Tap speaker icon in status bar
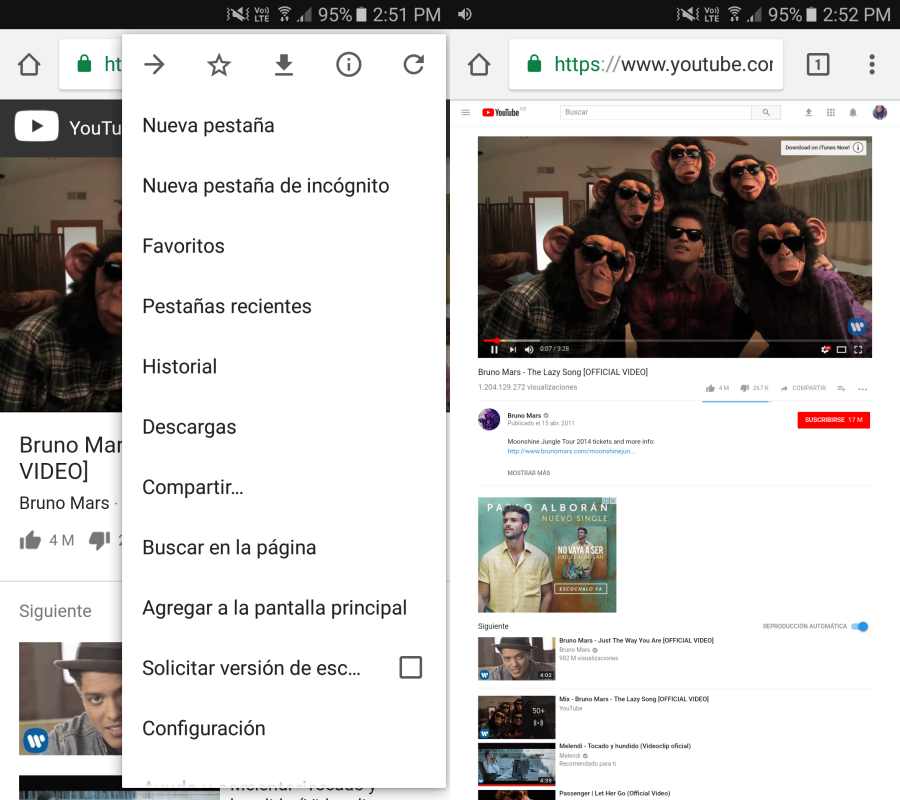The height and width of the screenshot is (800, 900). click(x=465, y=14)
